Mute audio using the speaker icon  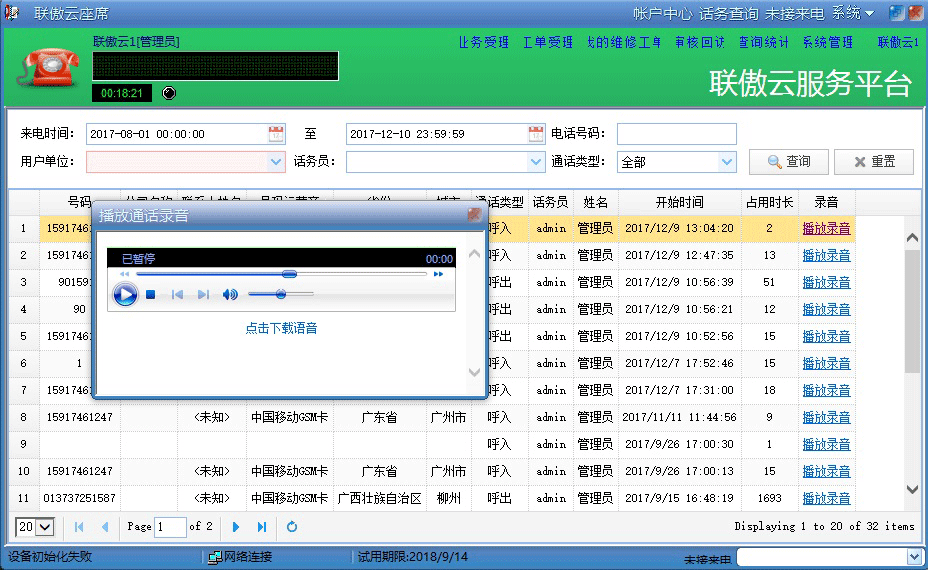click(230, 294)
